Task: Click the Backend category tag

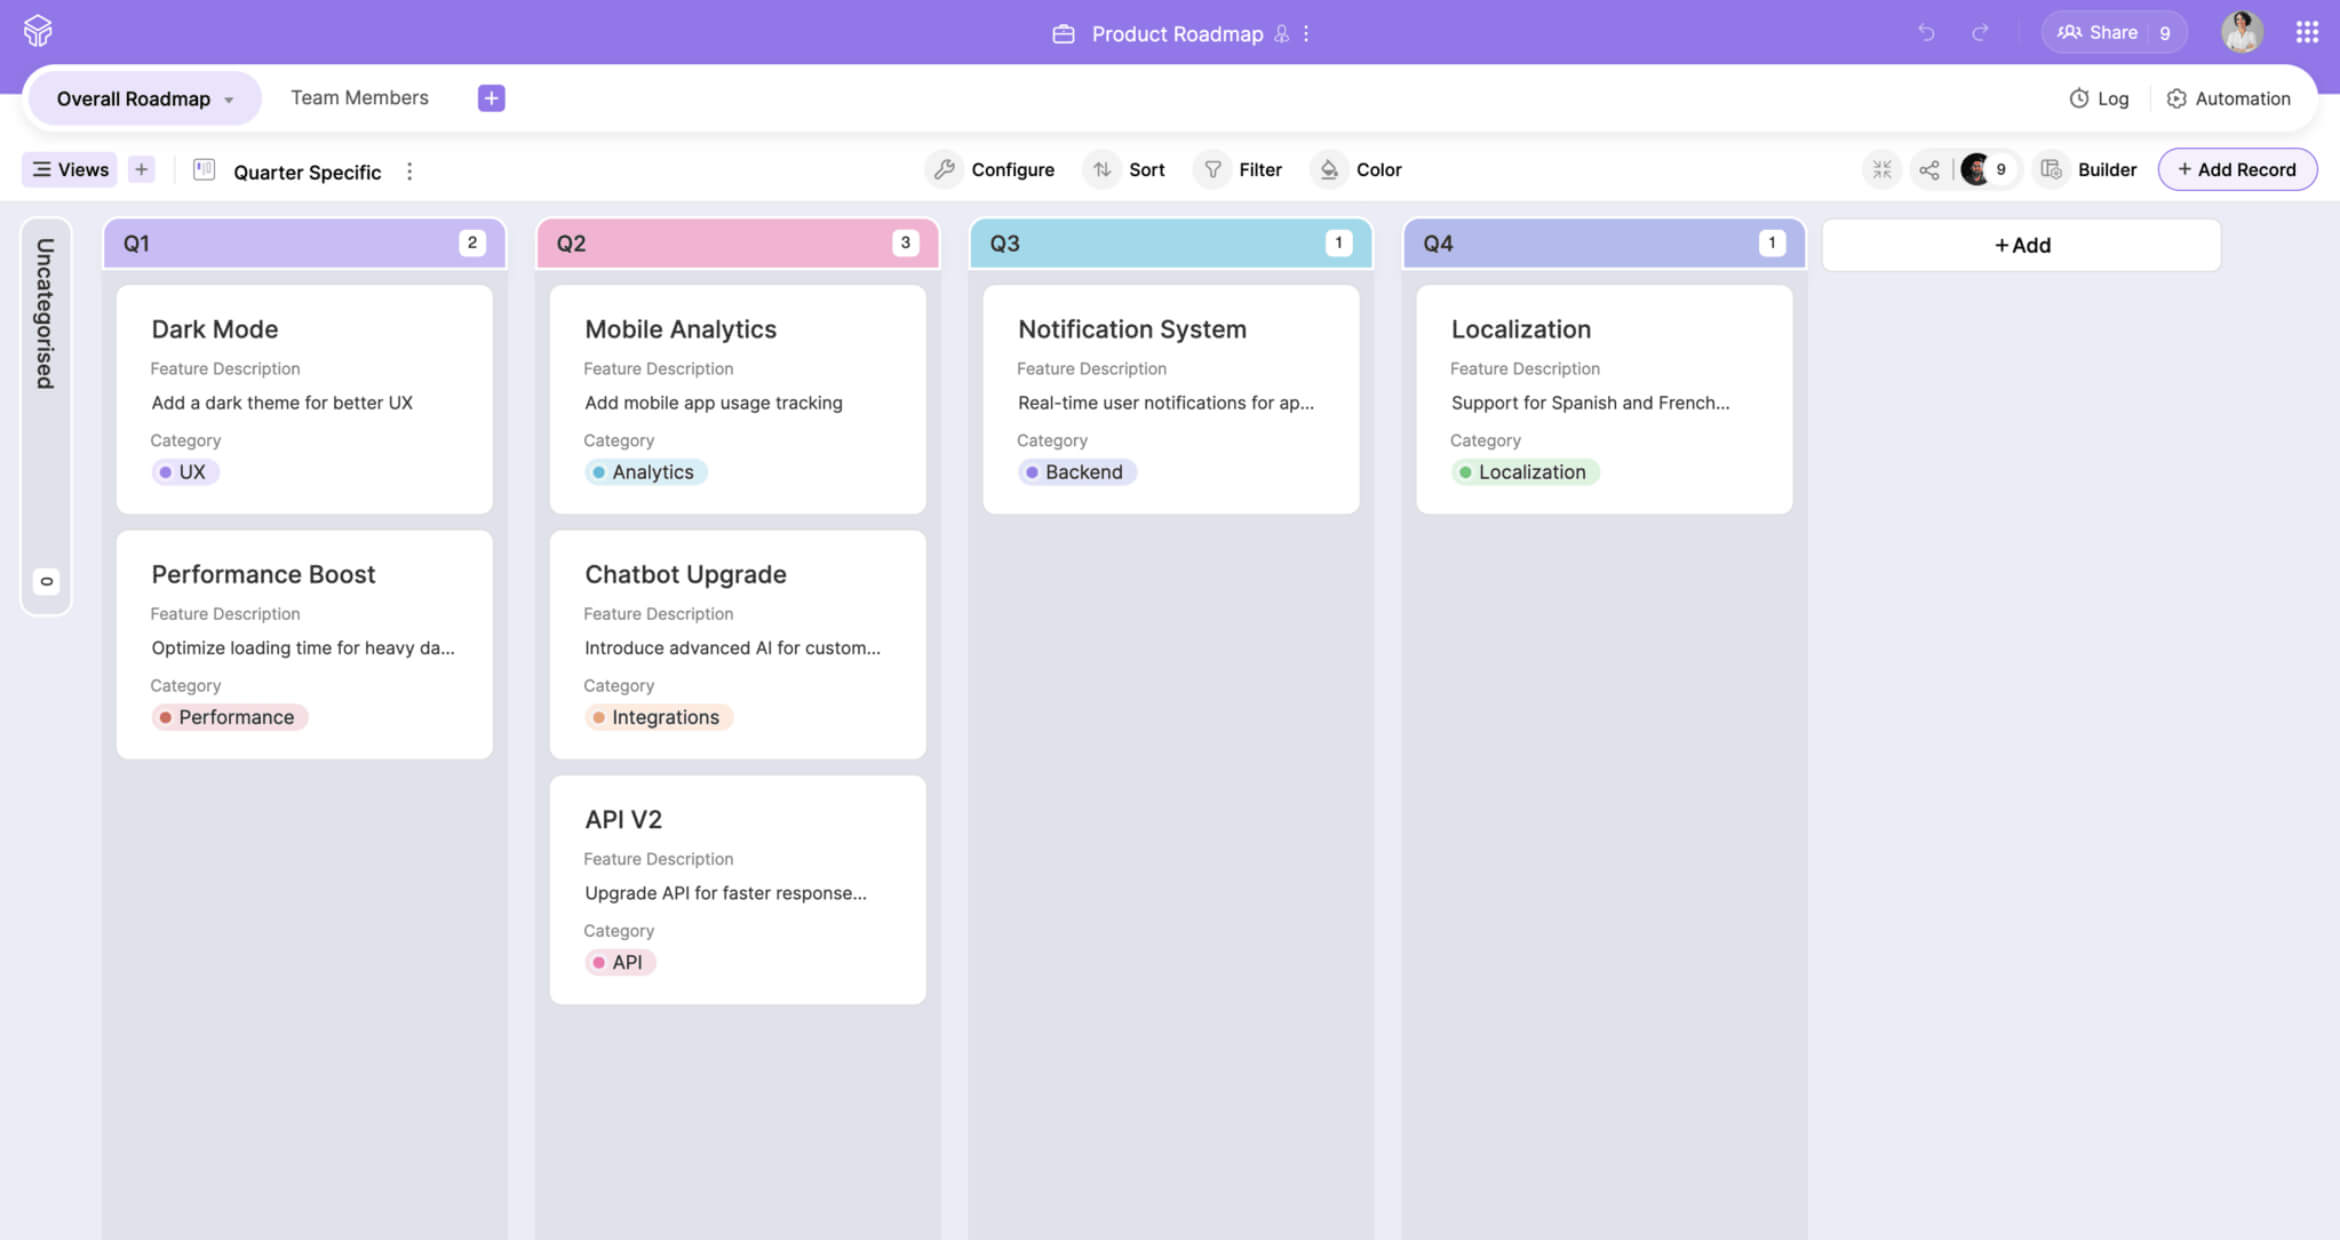Action: pos(1076,472)
